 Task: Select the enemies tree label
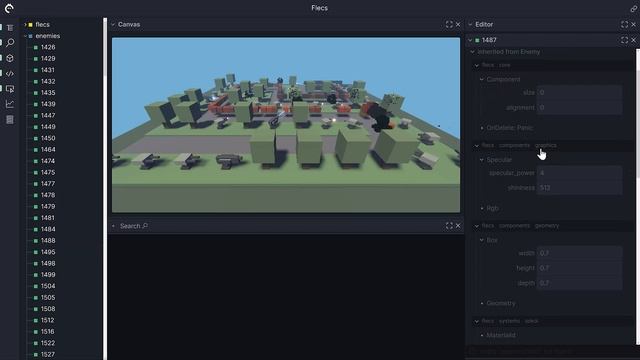48,36
